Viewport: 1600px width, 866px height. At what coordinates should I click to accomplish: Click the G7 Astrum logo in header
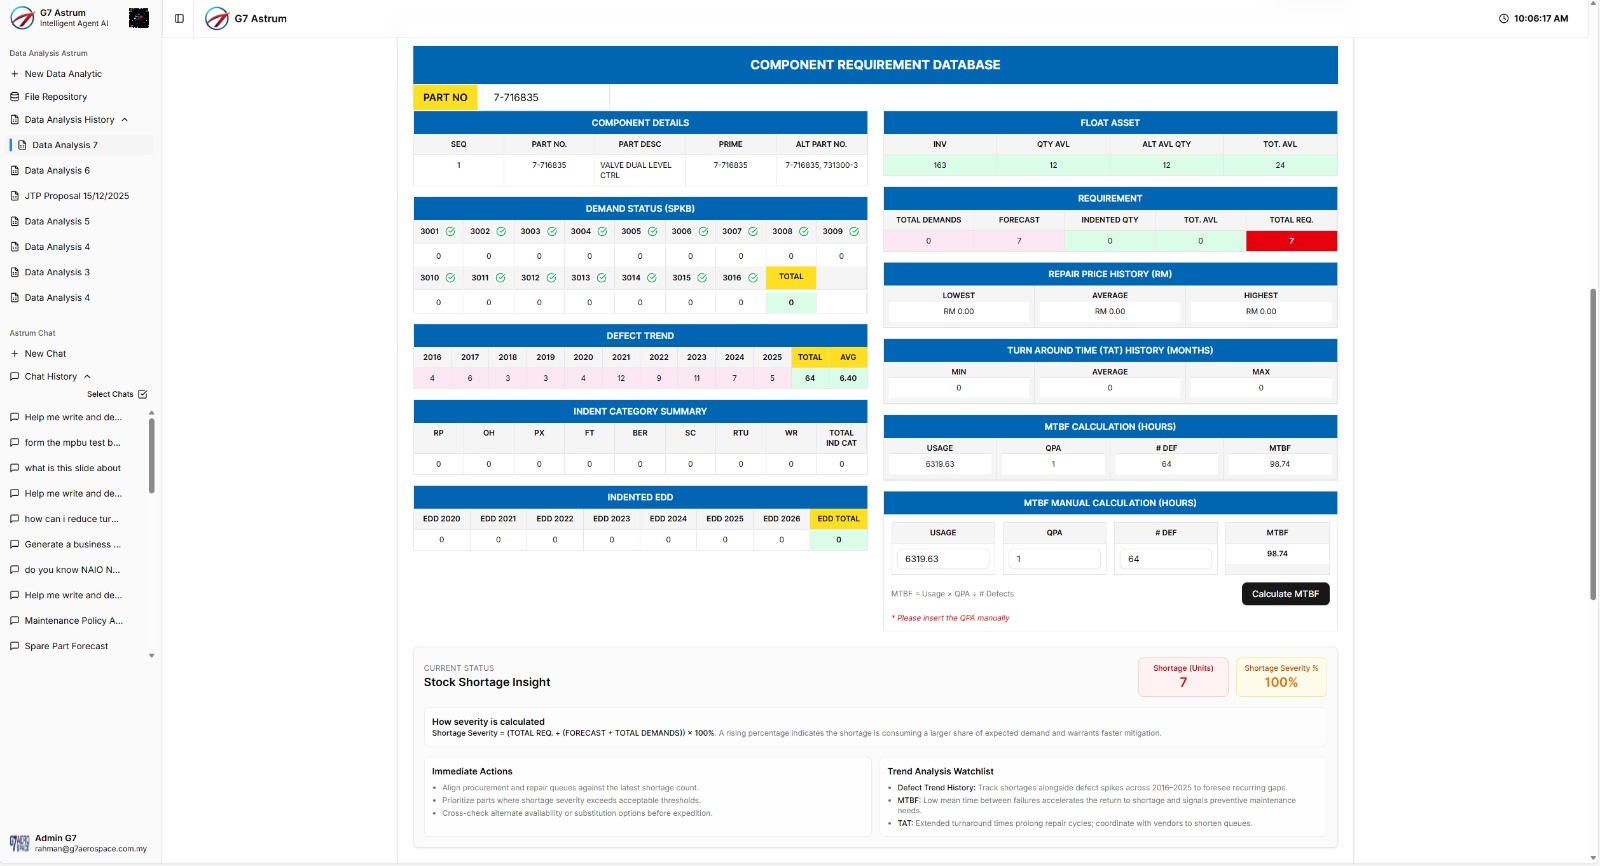coord(217,18)
